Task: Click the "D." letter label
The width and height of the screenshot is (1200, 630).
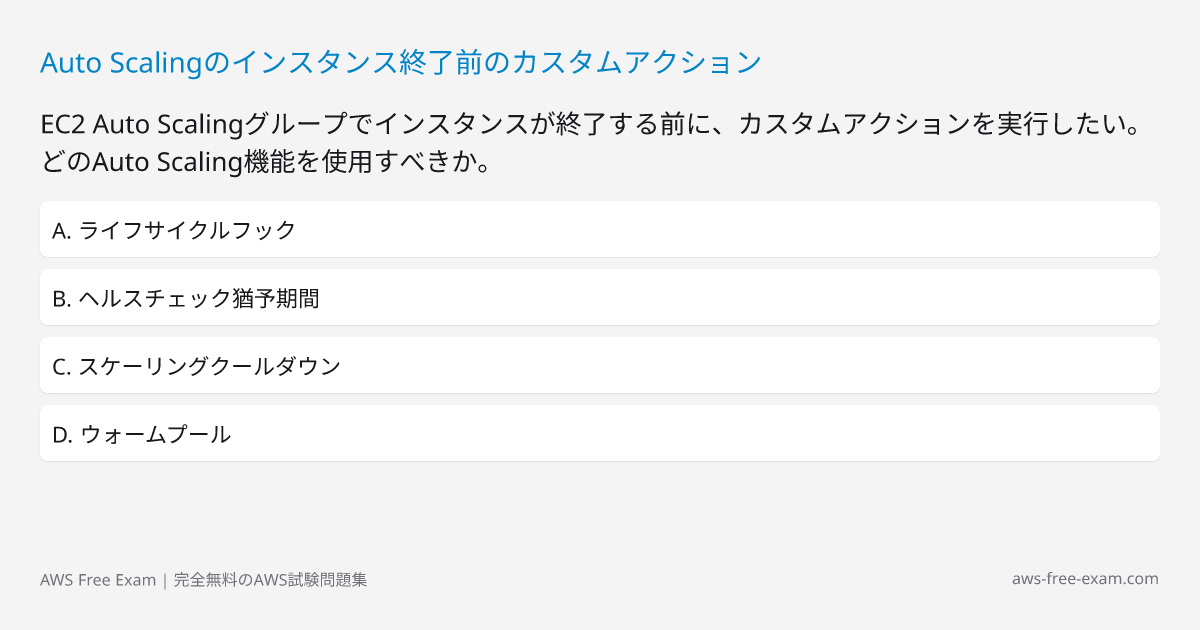Action: tap(62, 434)
